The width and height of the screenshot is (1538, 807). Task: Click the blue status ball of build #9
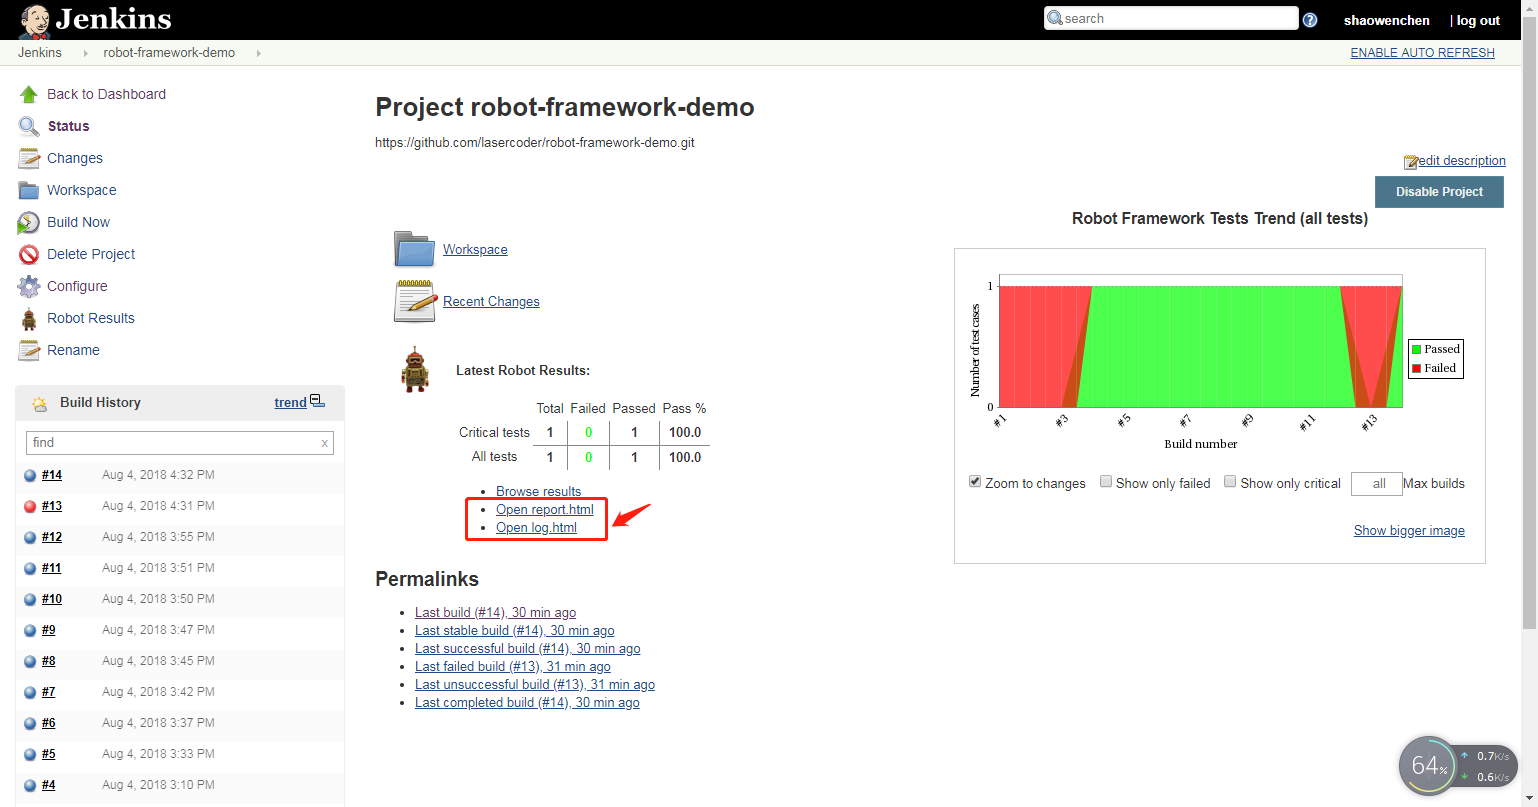(30, 630)
